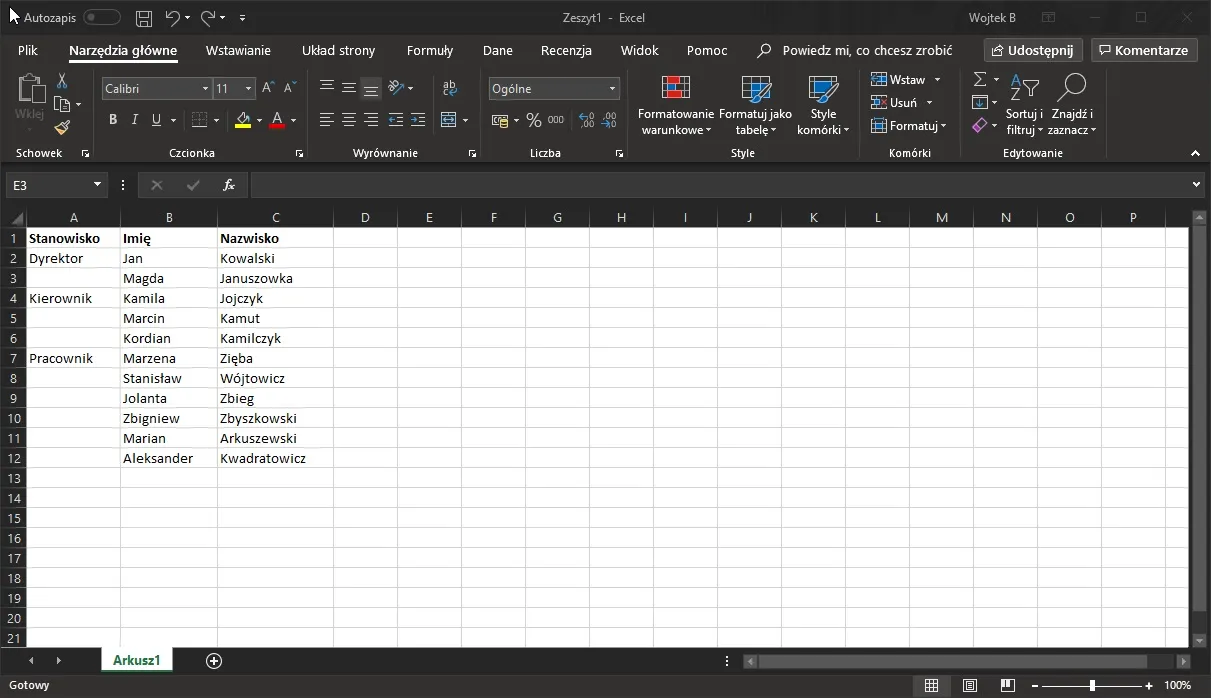Click the Komentarze button
This screenshot has width=1211, height=698.
1143,50
